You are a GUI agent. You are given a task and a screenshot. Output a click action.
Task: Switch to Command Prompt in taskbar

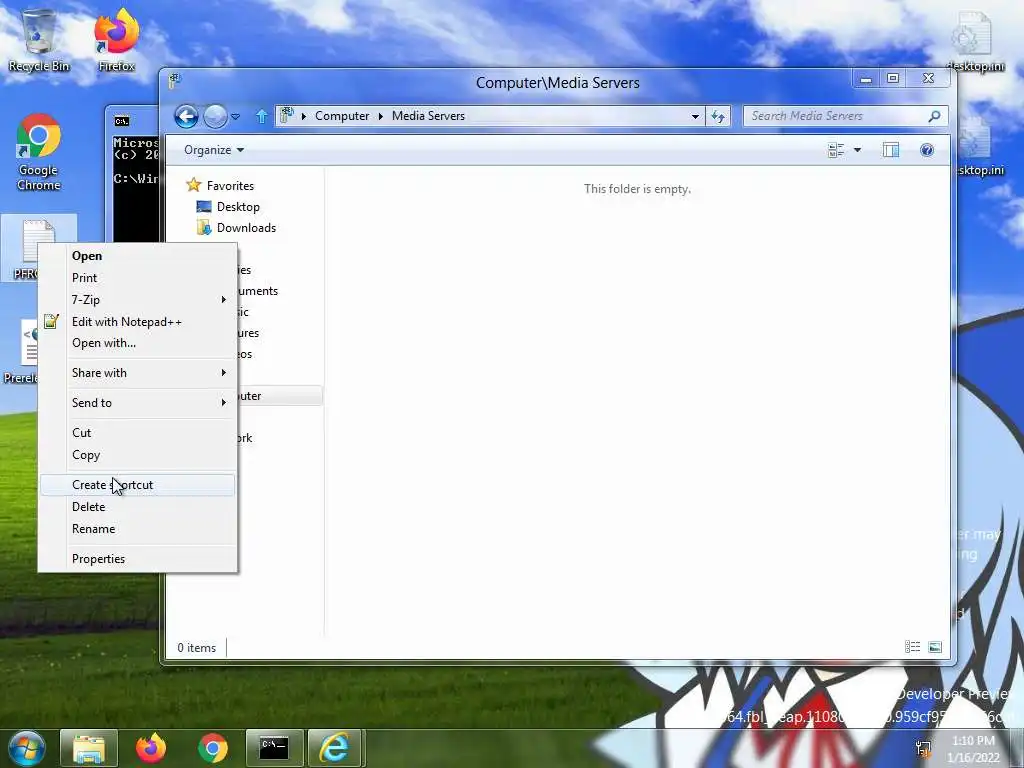tap(274, 748)
